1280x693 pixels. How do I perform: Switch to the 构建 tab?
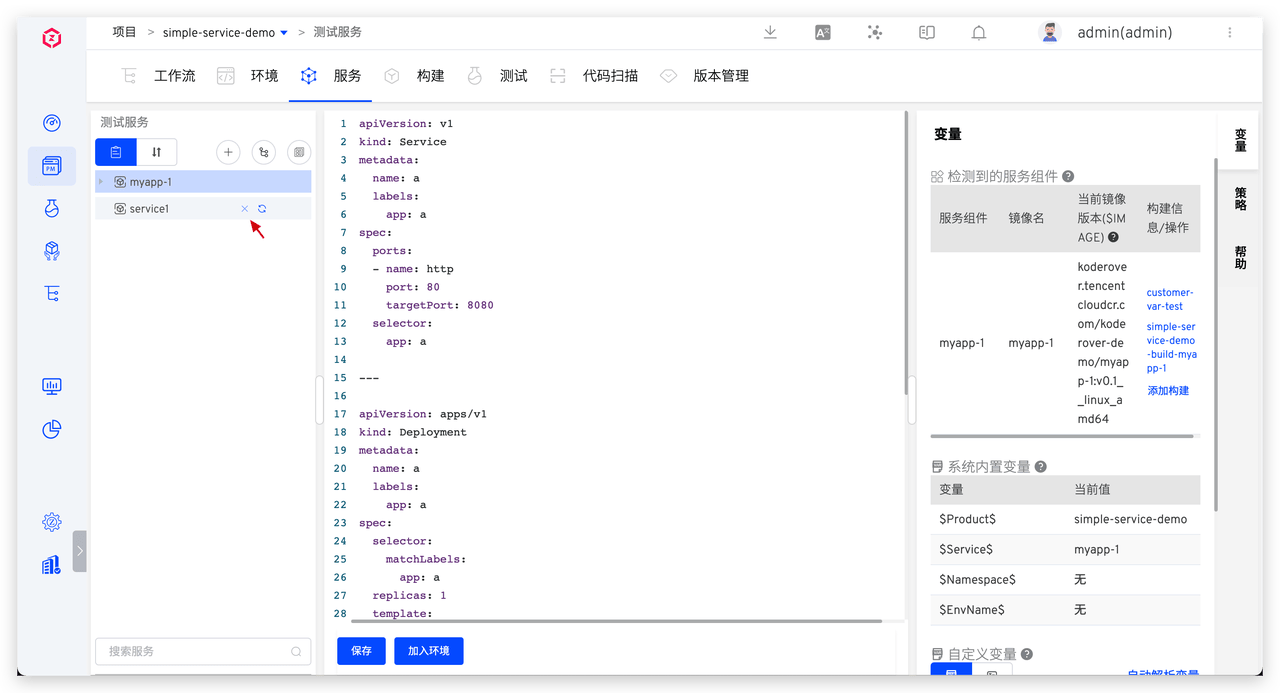click(x=430, y=75)
